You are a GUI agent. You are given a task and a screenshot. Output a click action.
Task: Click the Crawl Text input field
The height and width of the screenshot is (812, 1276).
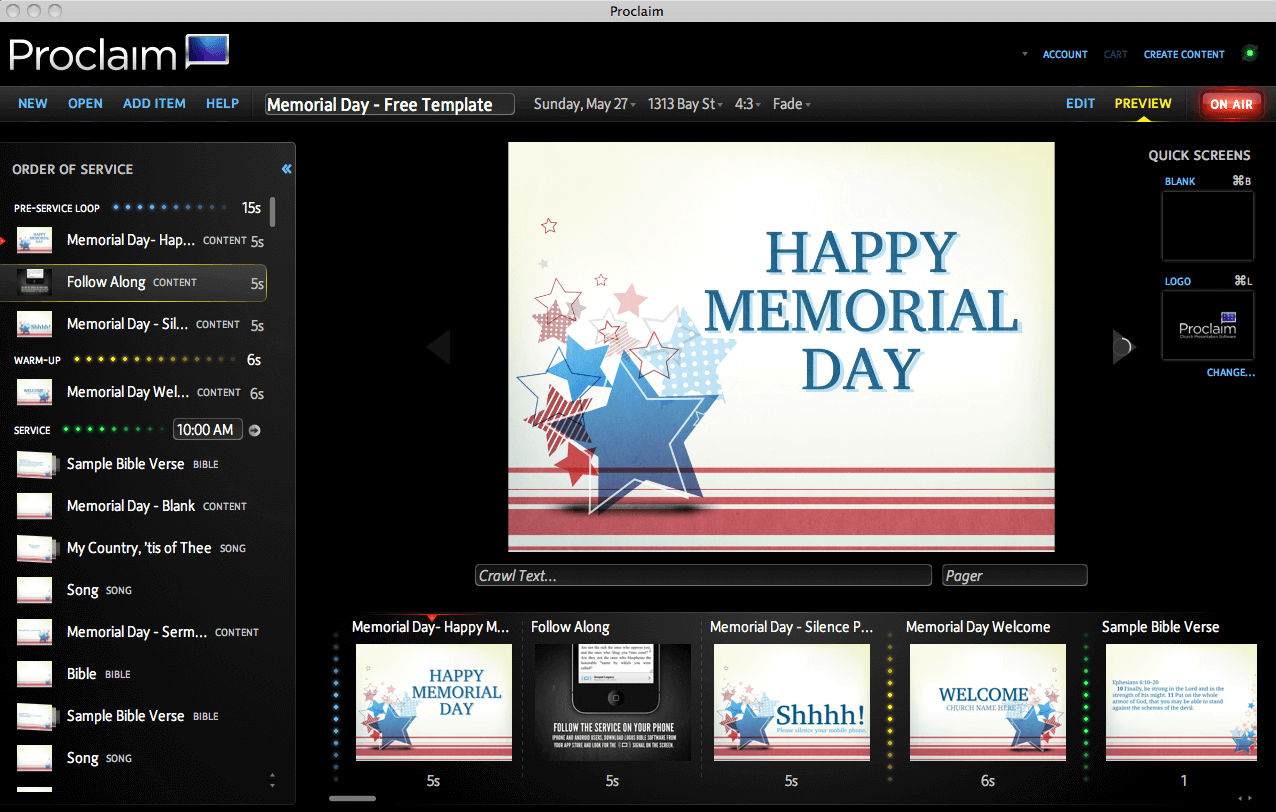click(x=703, y=575)
